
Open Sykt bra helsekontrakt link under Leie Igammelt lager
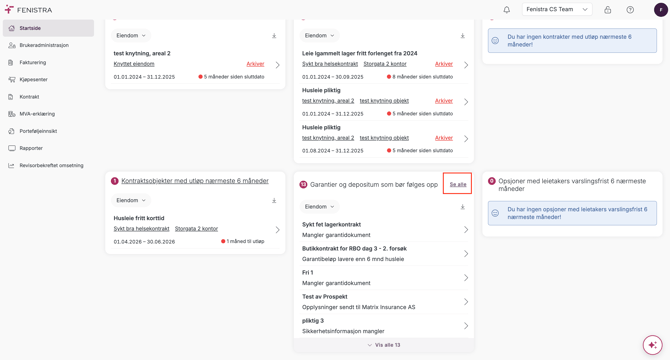(330, 64)
